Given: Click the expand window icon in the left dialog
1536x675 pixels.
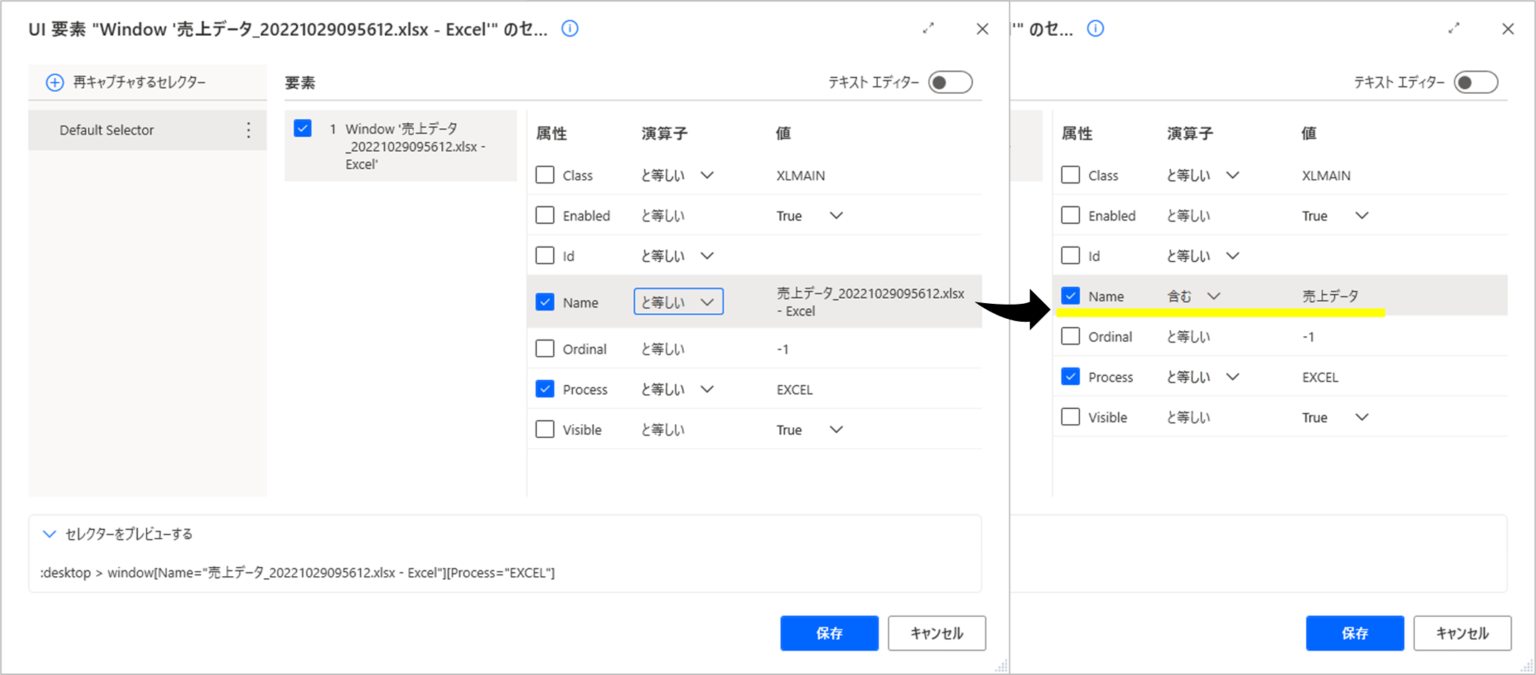Looking at the screenshot, I should [x=929, y=29].
